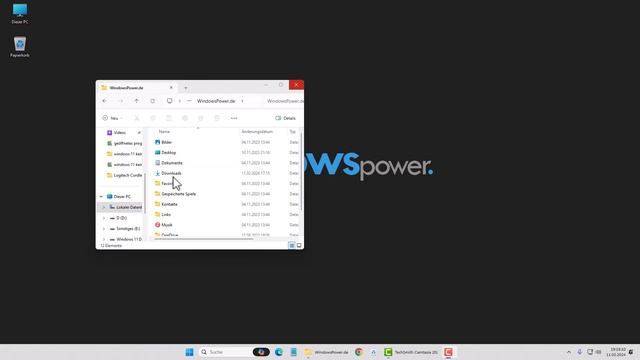Open Dieser PC desktop icon
This screenshot has width=640, height=360.
click(x=20, y=13)
